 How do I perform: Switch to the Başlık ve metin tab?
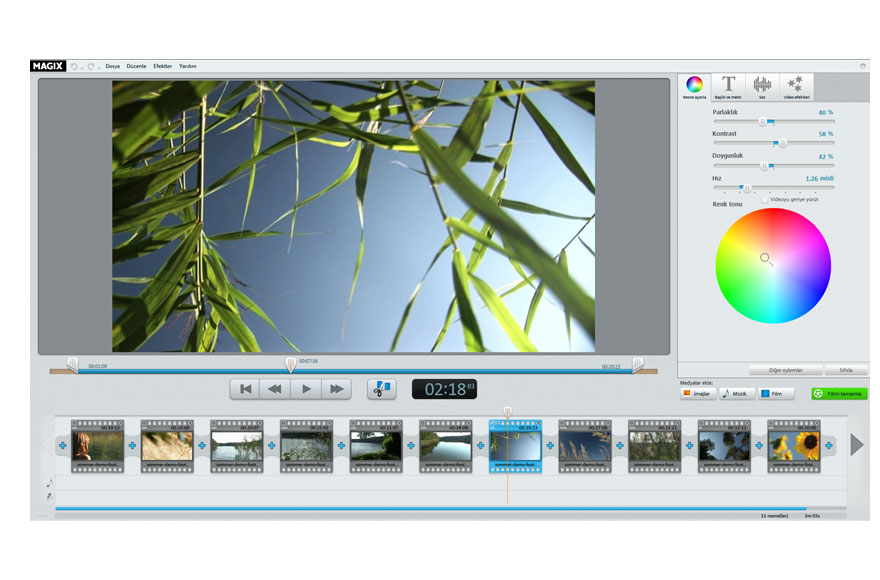tap(728, 87)
